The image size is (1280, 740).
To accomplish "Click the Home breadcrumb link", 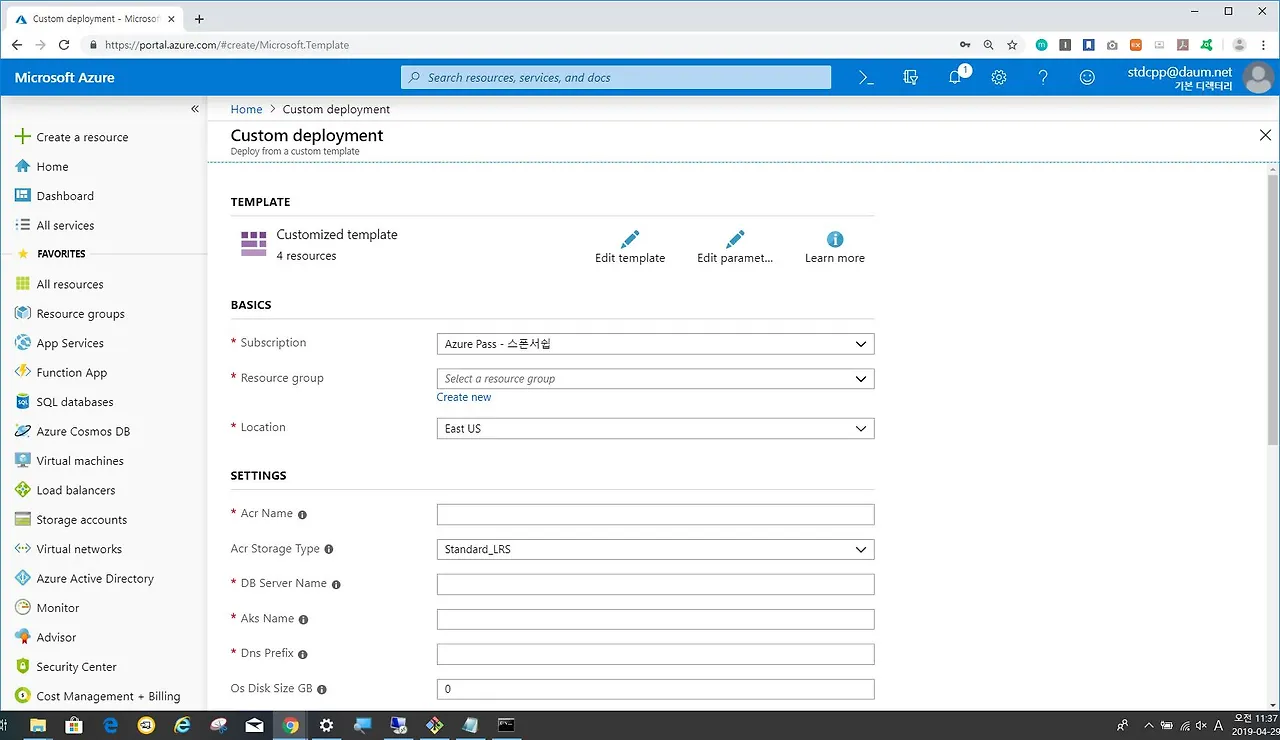I will pos(246,109).
